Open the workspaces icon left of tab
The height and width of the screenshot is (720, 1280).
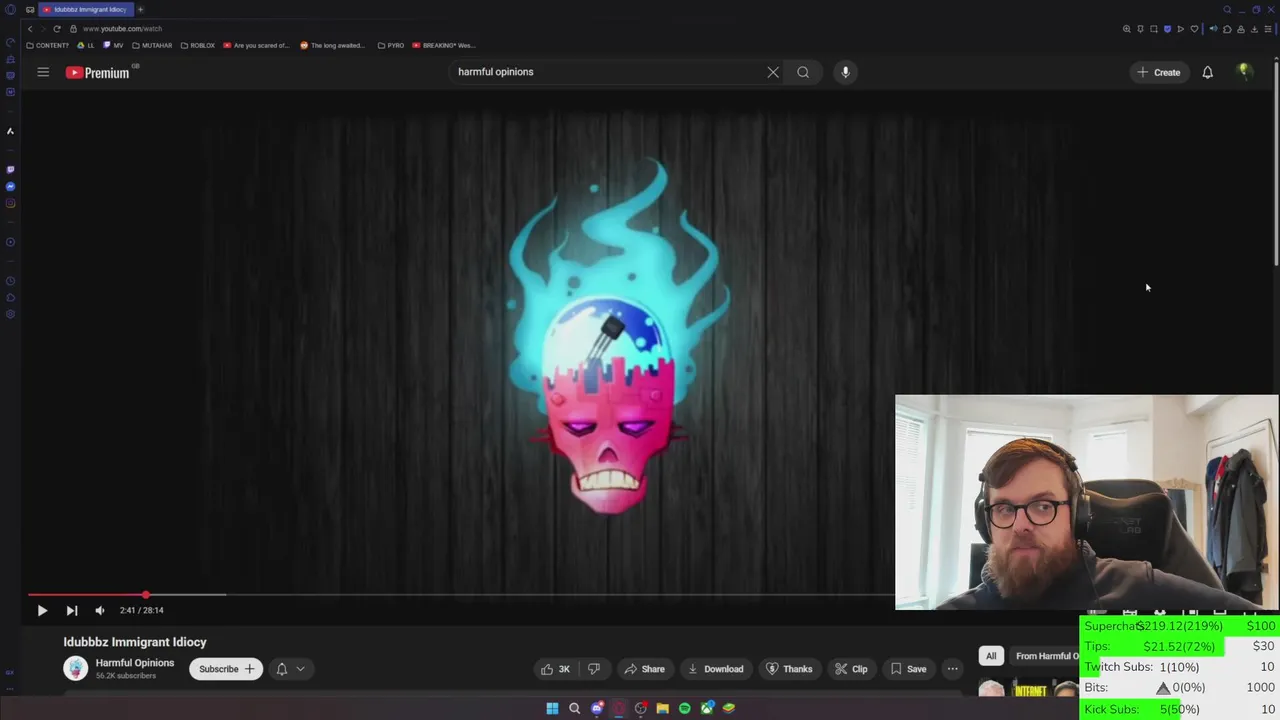pos(30,9)
